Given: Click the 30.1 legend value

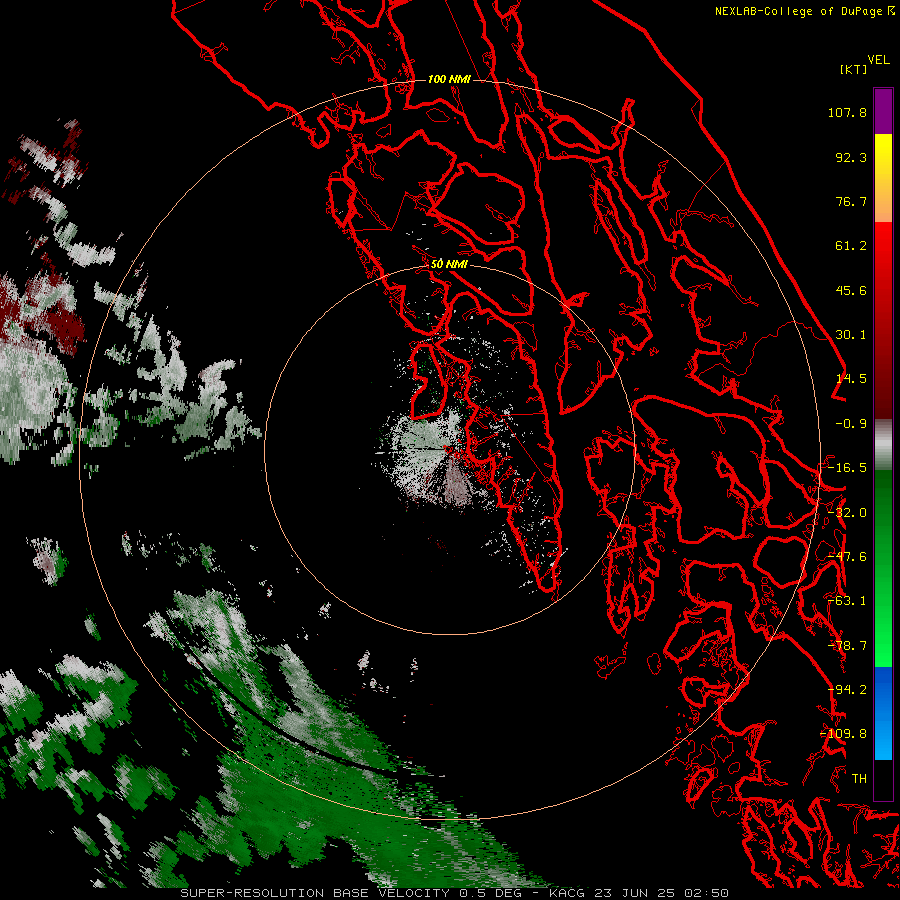Looking at the screenshot, I should point(851,335).
